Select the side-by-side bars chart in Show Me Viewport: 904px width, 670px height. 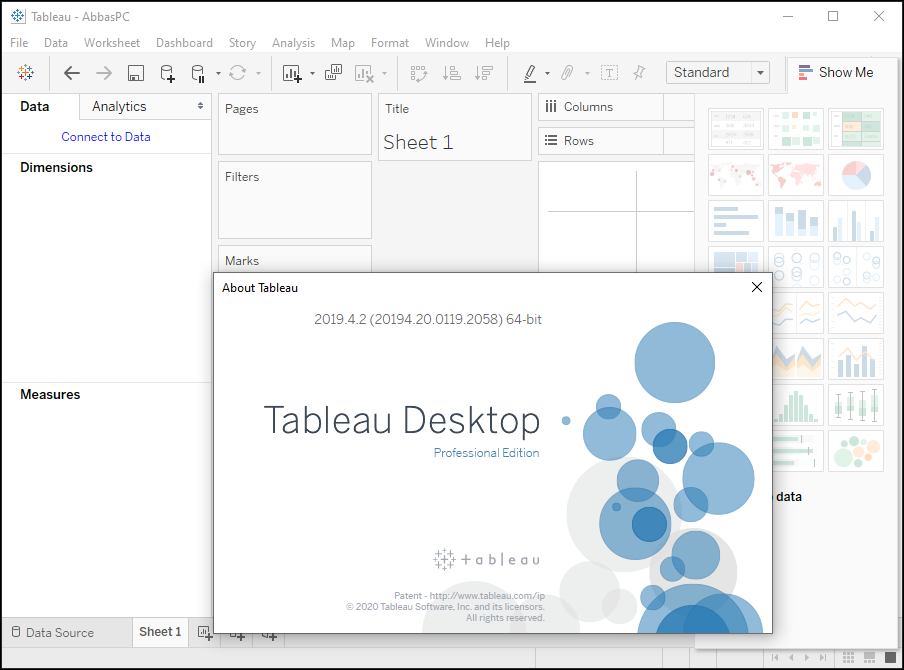click(x=856, y=221)
